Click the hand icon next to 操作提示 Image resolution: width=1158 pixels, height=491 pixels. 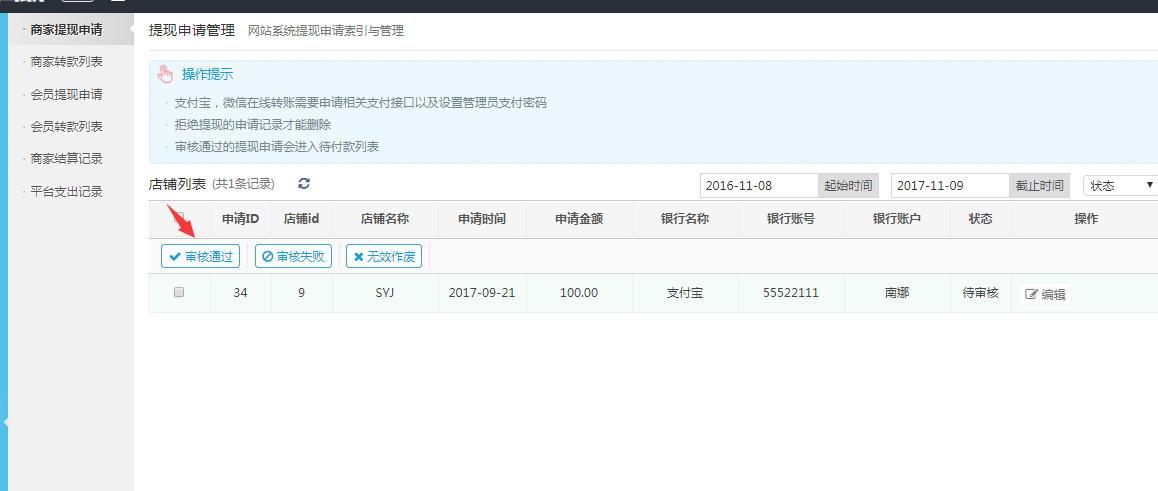(x=165, y=75)
